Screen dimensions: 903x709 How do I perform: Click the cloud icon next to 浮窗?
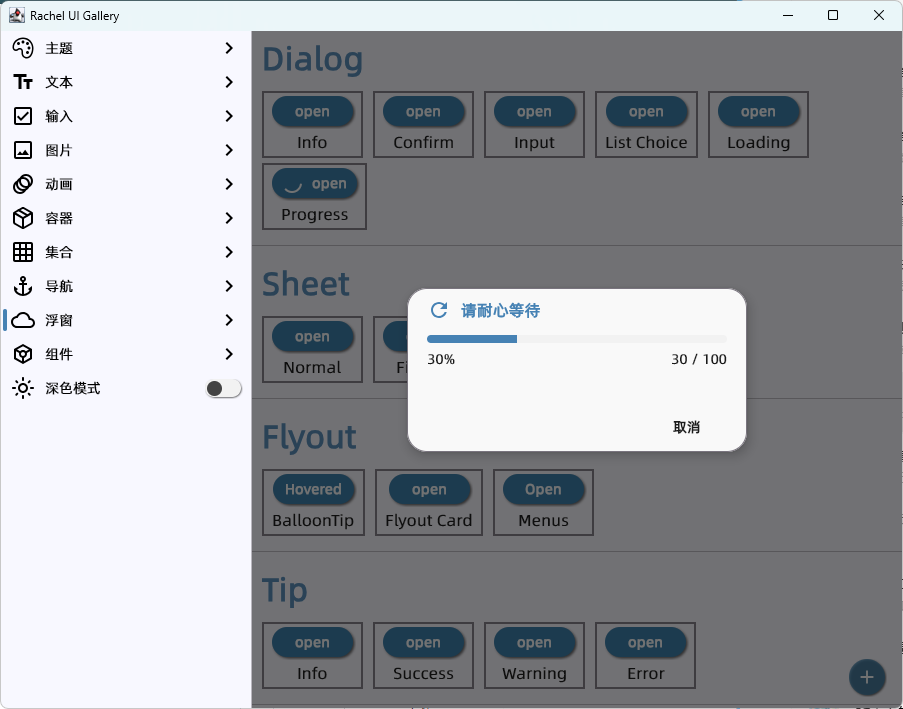coord(23,320)
